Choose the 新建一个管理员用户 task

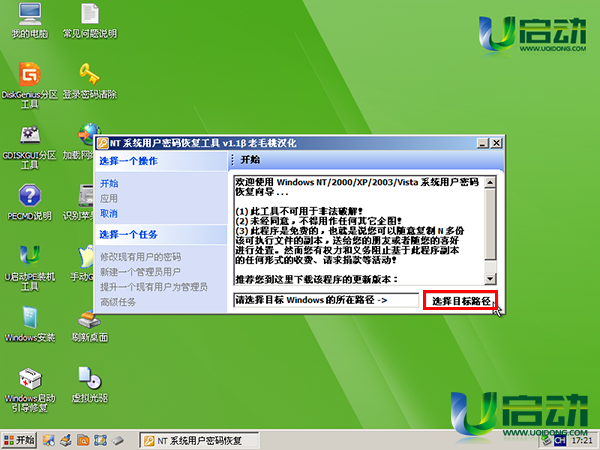pyautogui.click(x=140, y=272)
